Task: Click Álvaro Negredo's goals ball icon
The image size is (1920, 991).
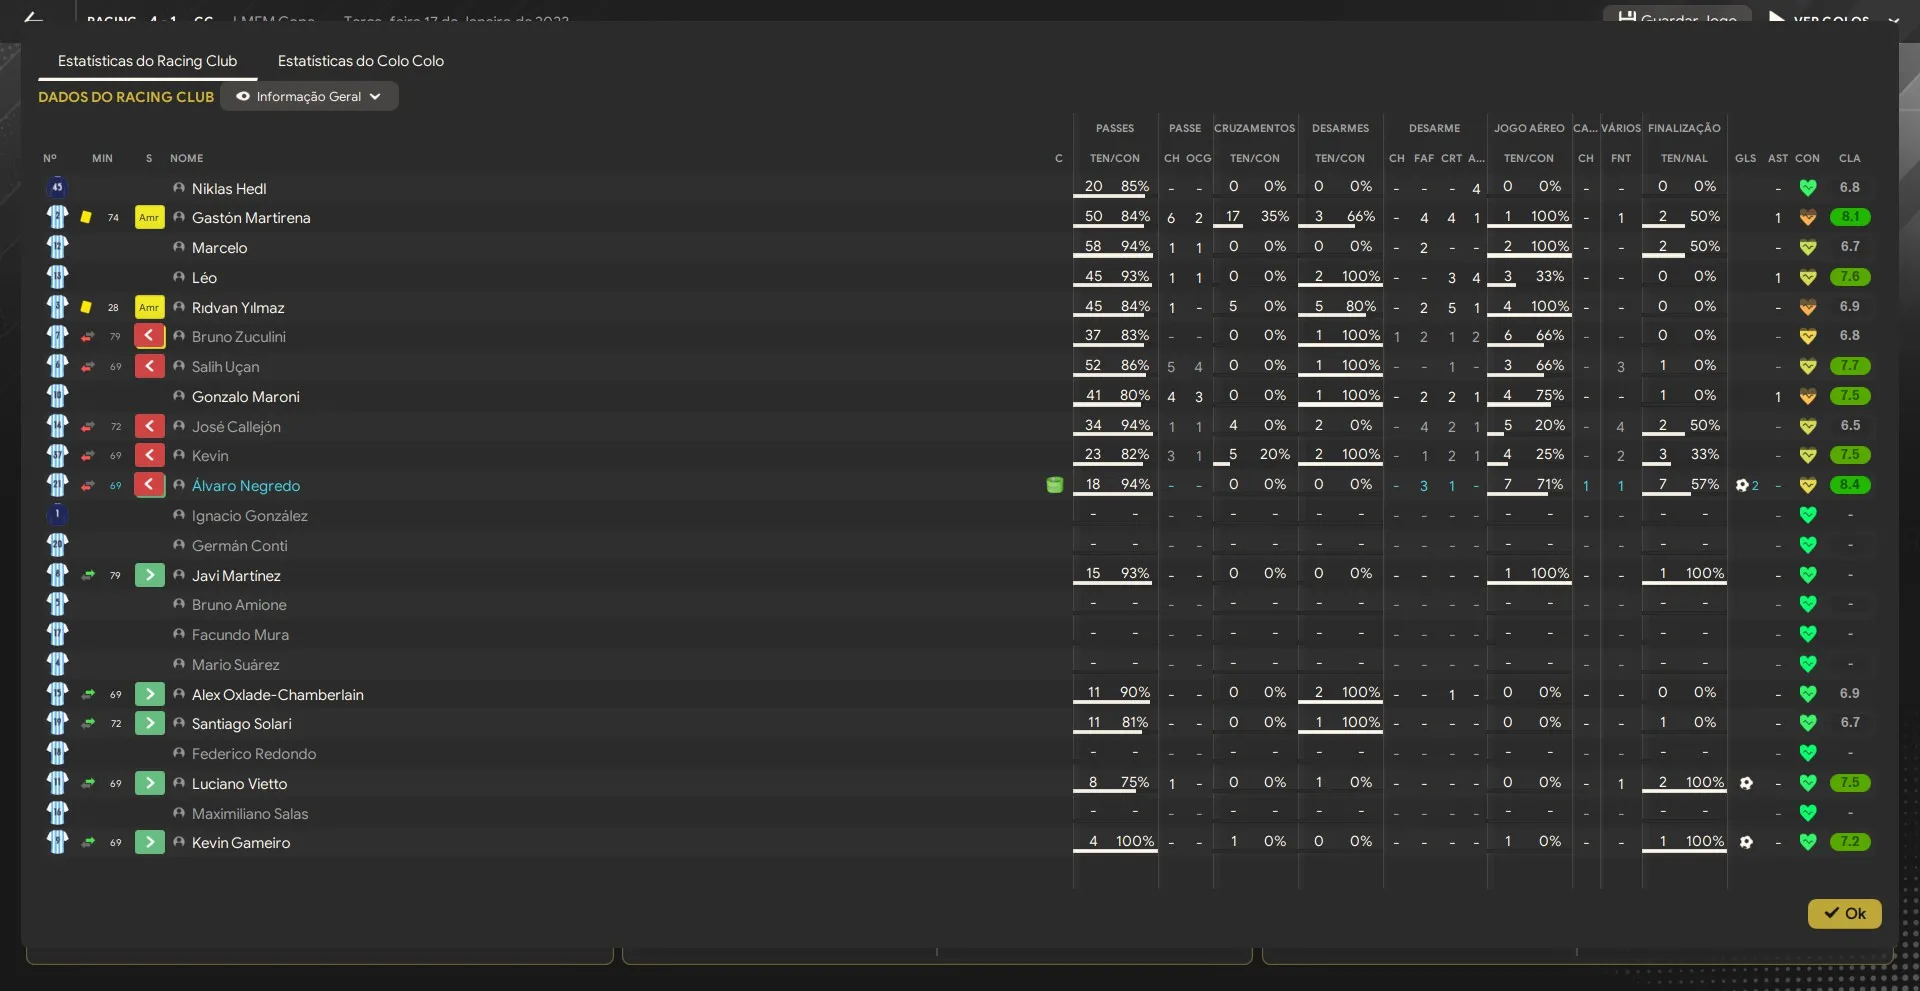Action: point(1742,485)
